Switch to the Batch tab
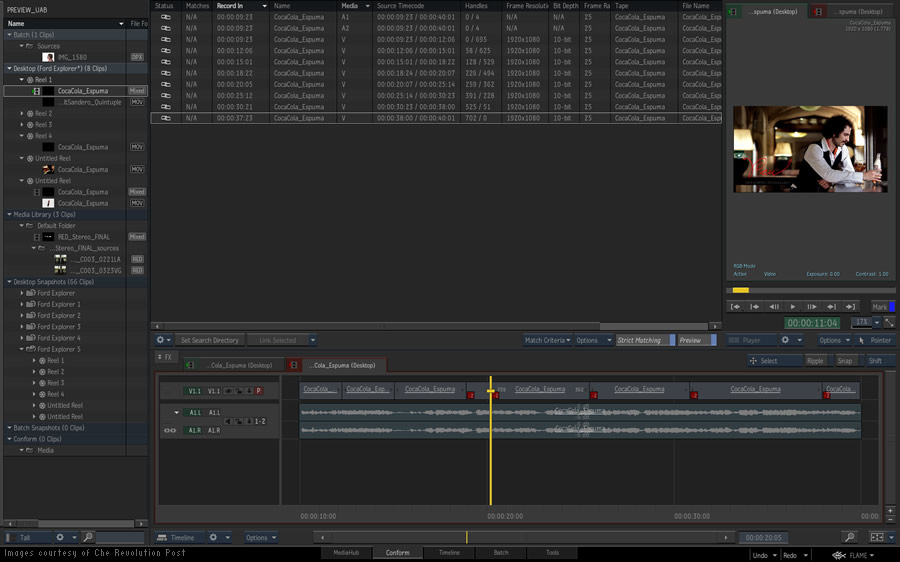Image resolution: width=900 pixels, height=562 pixels. click(501, 552)
